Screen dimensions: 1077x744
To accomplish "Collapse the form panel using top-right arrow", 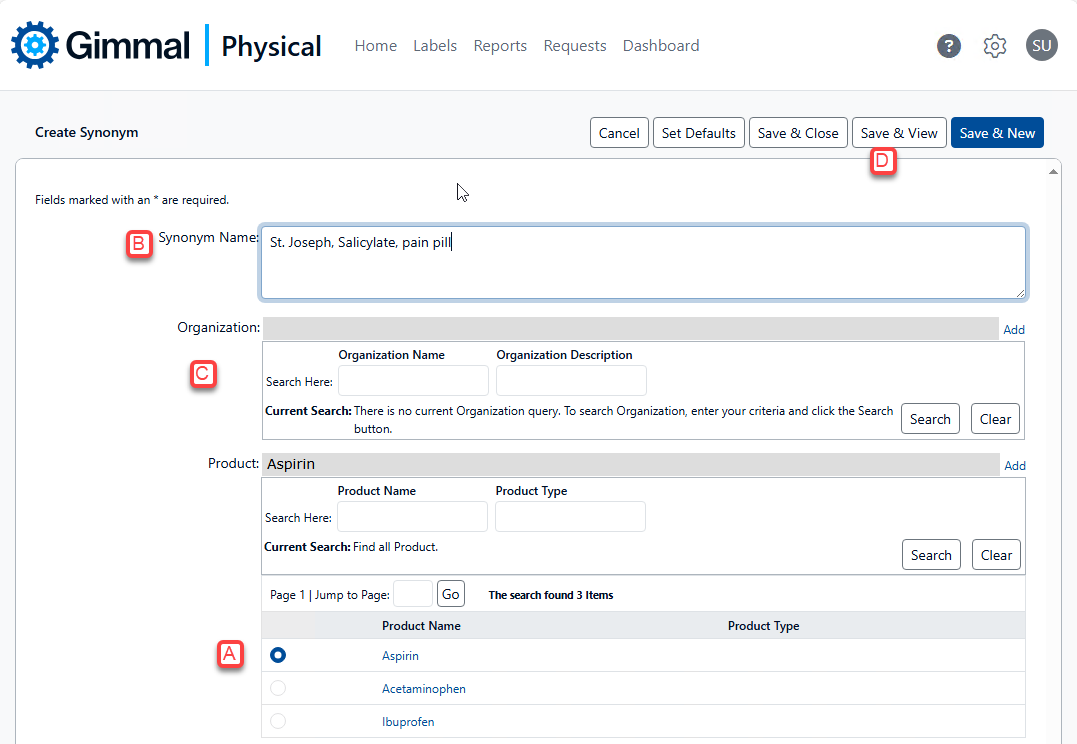I will [x=1052, y=172].
